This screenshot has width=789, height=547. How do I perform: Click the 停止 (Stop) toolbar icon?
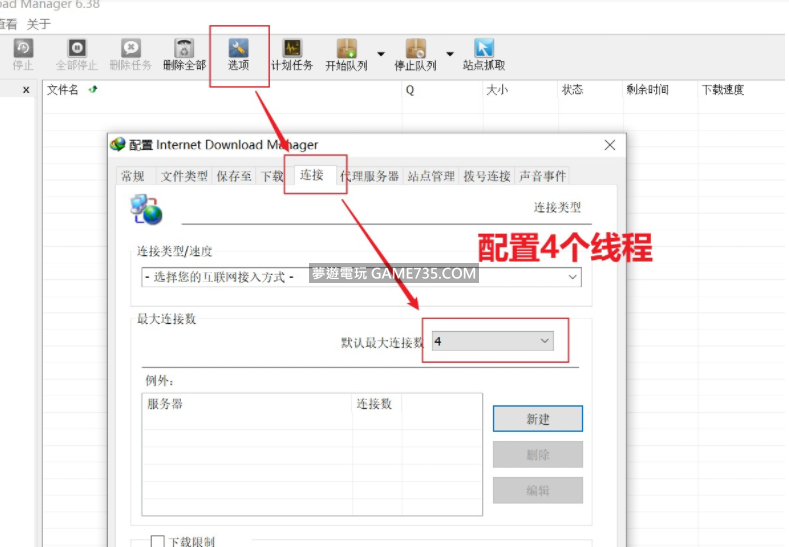(23, 54)
